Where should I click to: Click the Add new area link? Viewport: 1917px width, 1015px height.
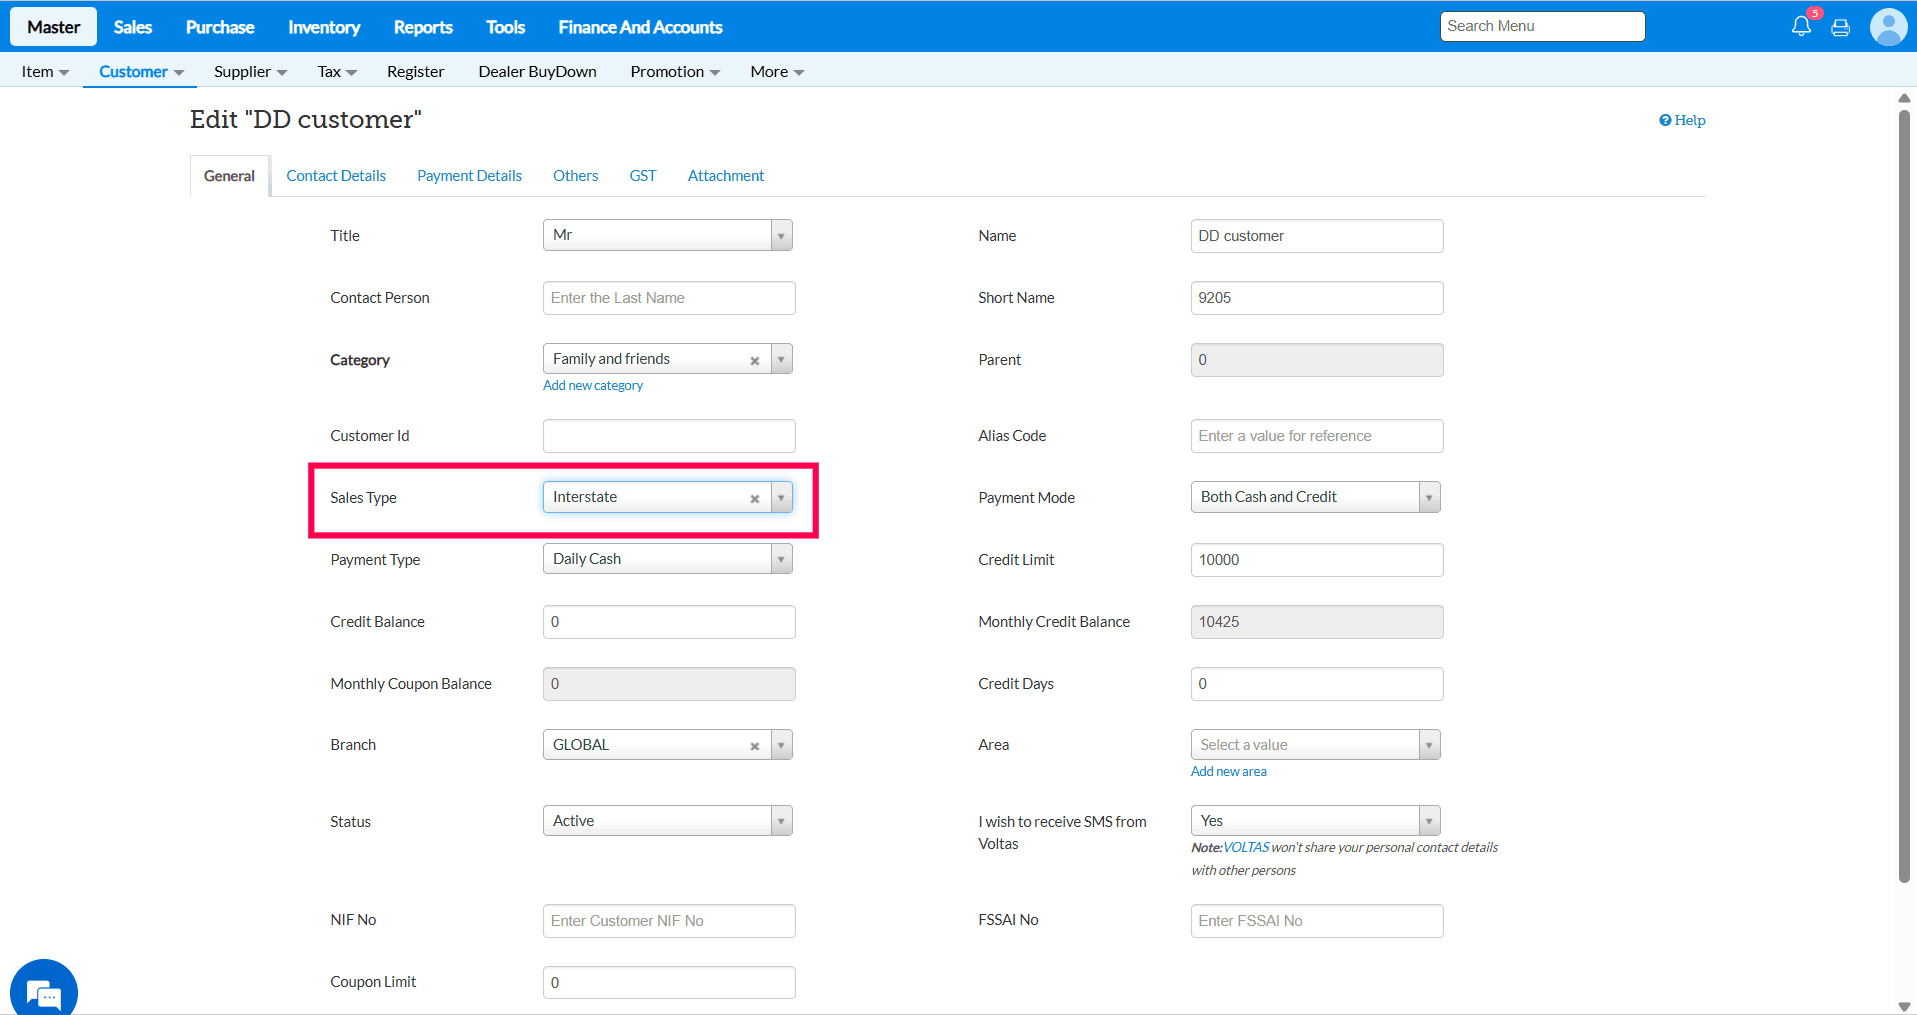1228,772
